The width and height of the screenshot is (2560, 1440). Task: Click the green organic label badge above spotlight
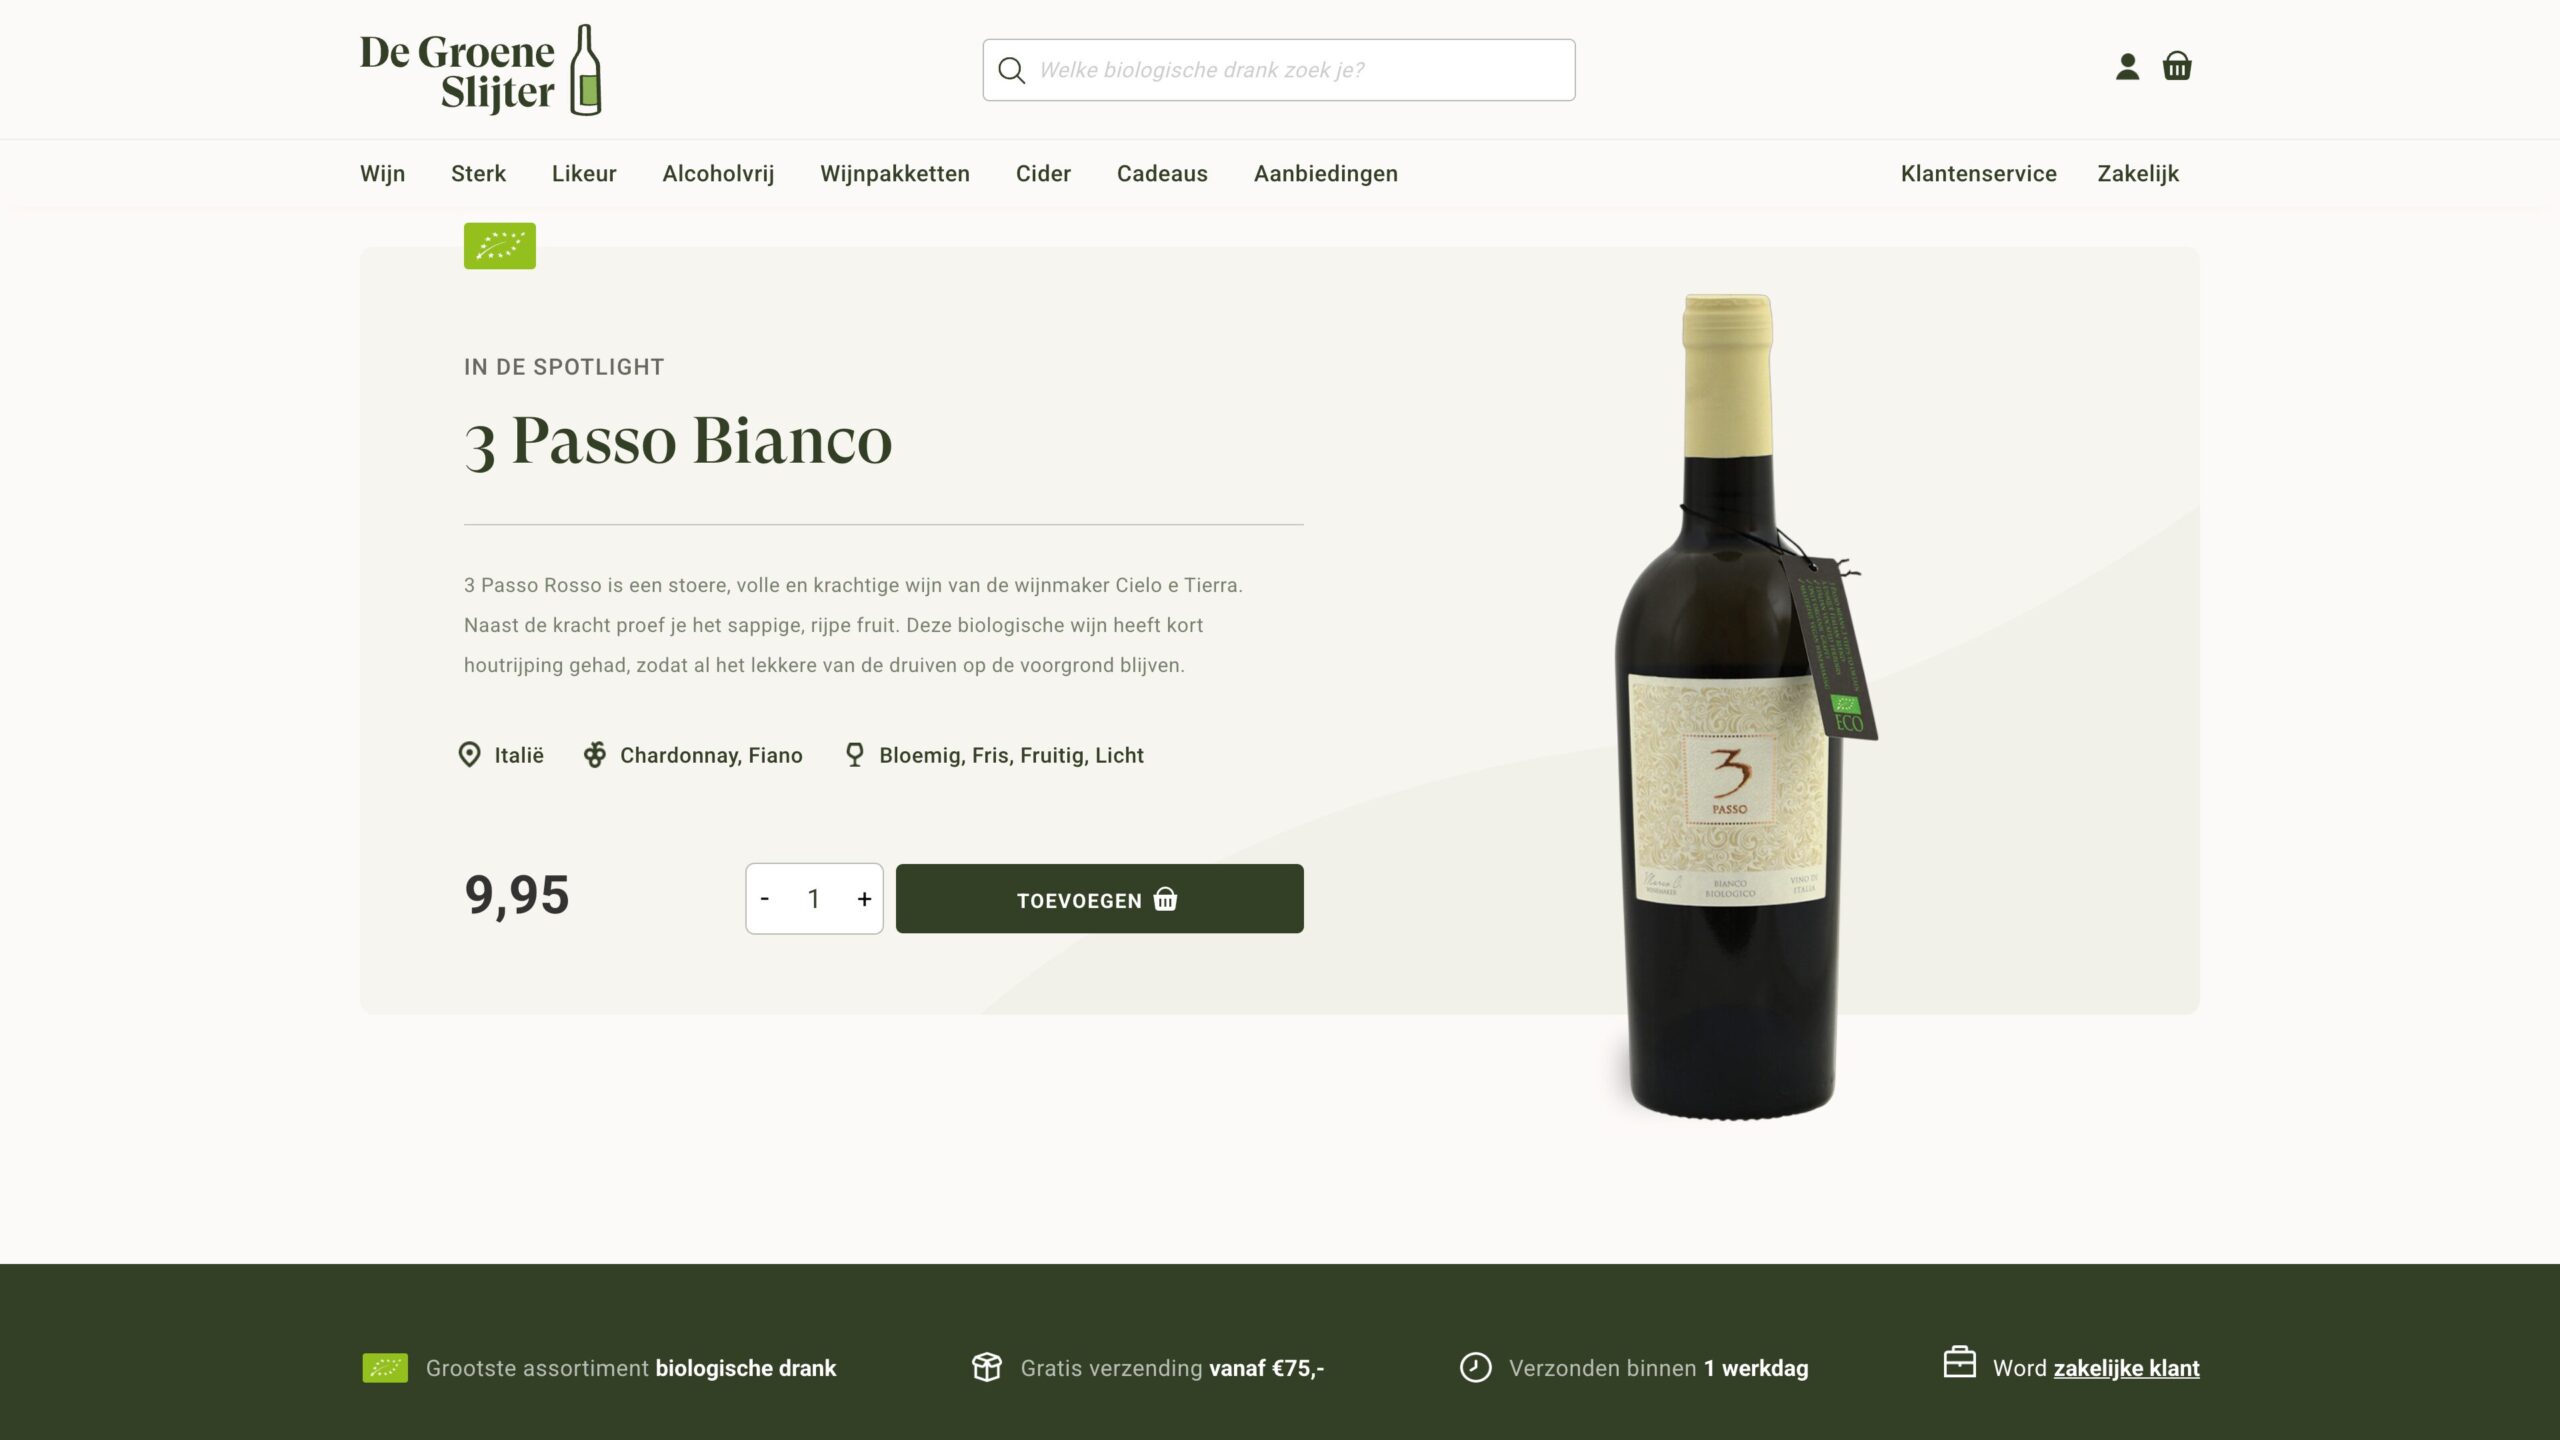(499, 245)
